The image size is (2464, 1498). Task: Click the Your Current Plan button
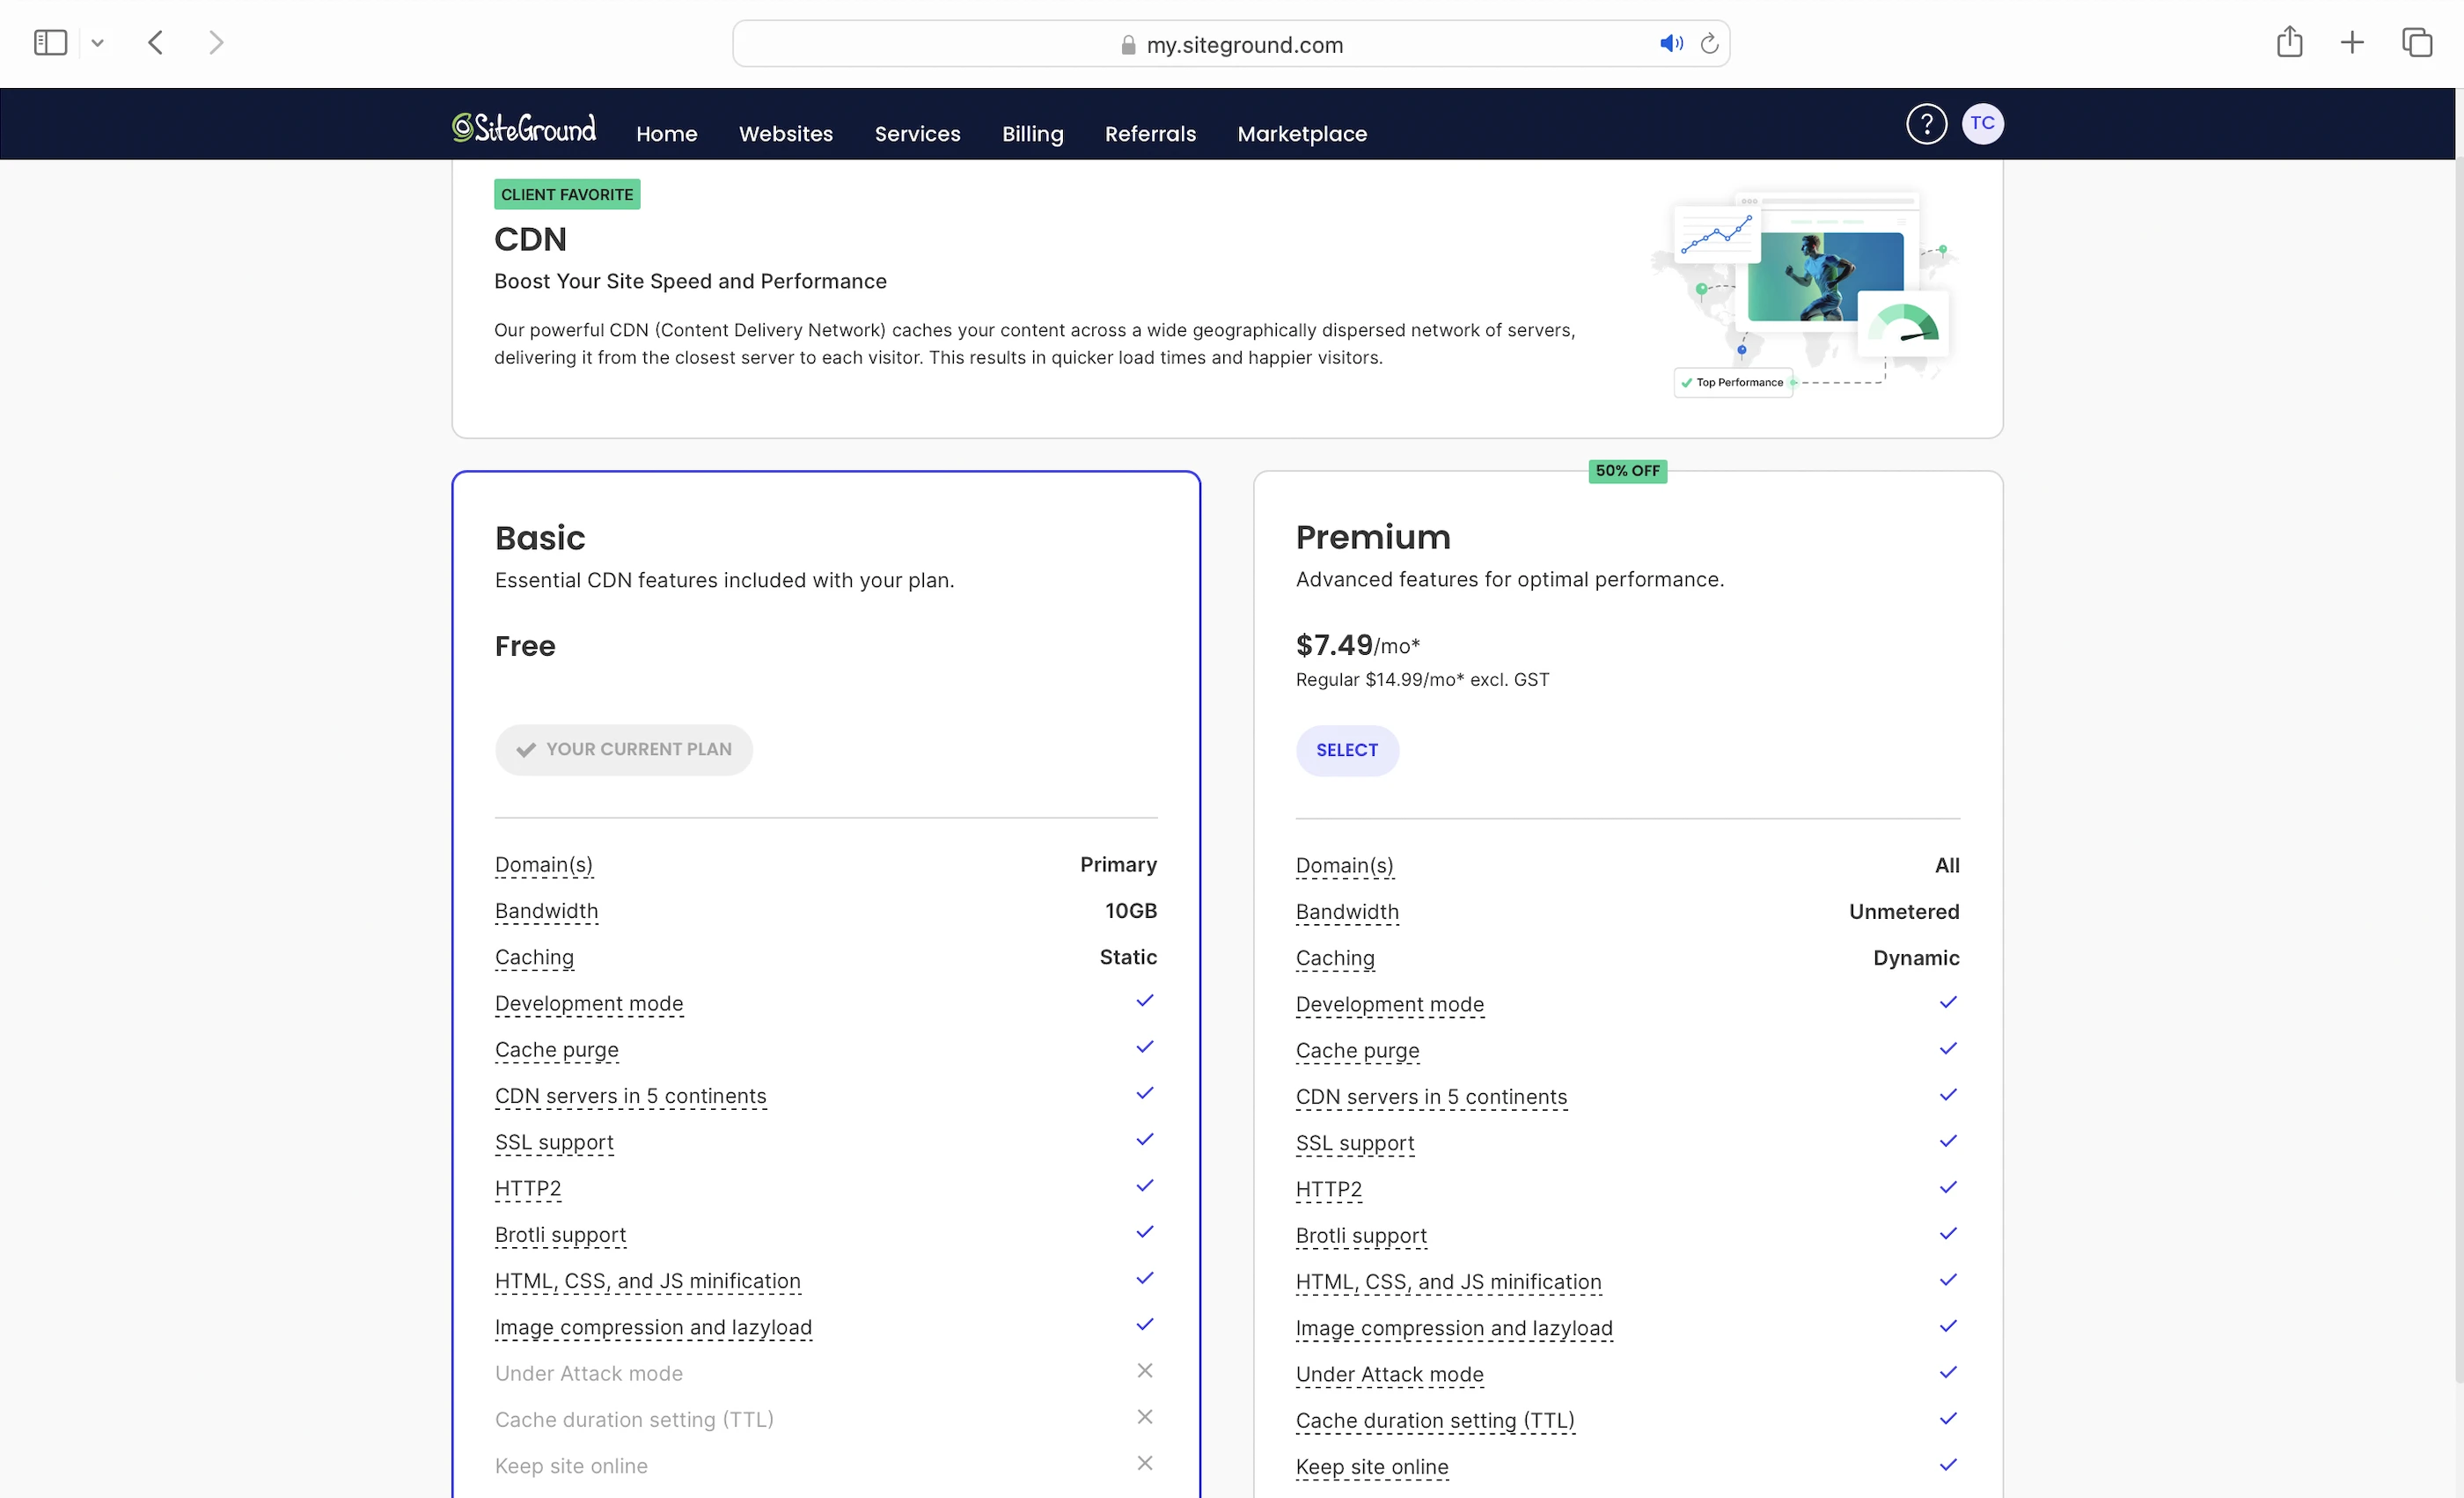tap(623, 750)
